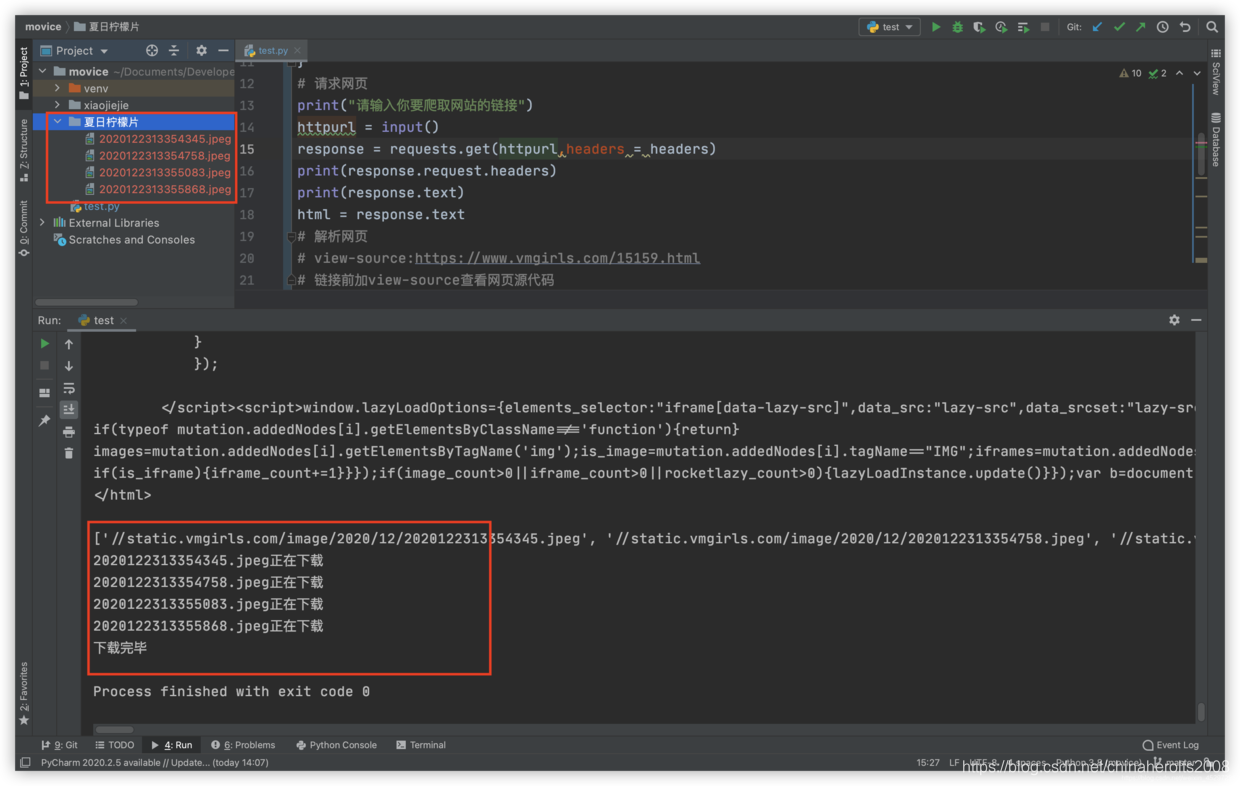Viewport: 1240px width, 786px height.
Task: Collapse all in Project panel toolbar
Action: [174, 50]
